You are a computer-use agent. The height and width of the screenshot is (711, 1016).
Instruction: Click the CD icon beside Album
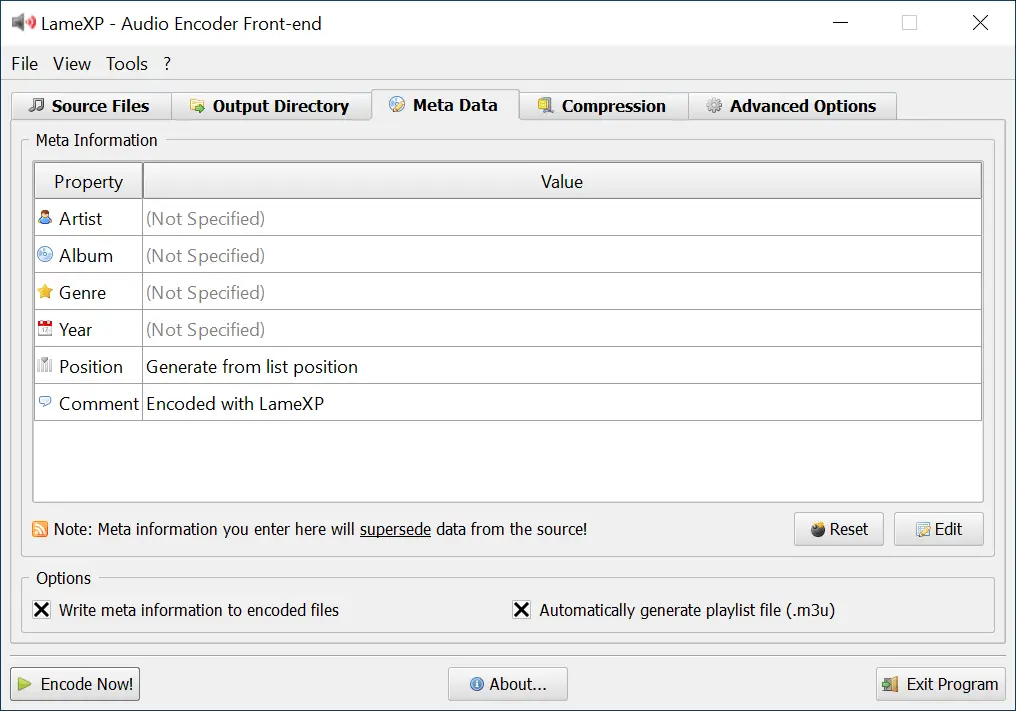pyautogui.click(x=45, y=254)
